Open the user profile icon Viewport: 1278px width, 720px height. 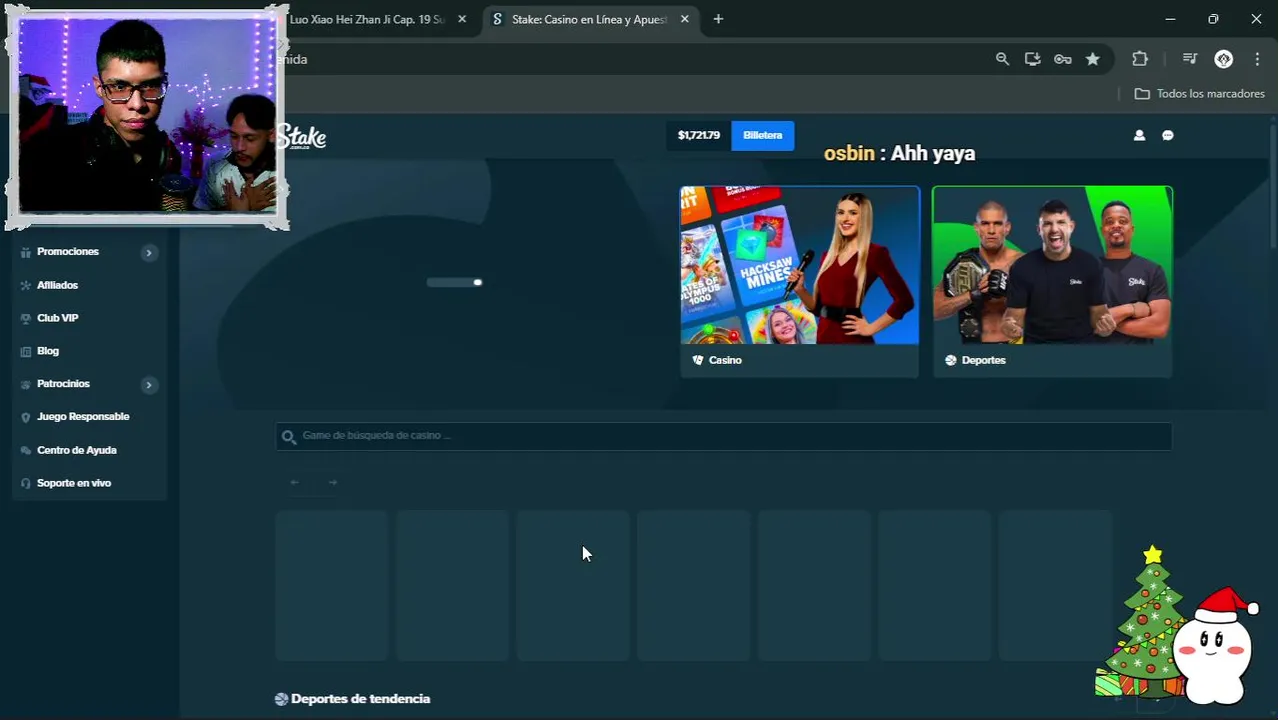[x=1139, y=135]
